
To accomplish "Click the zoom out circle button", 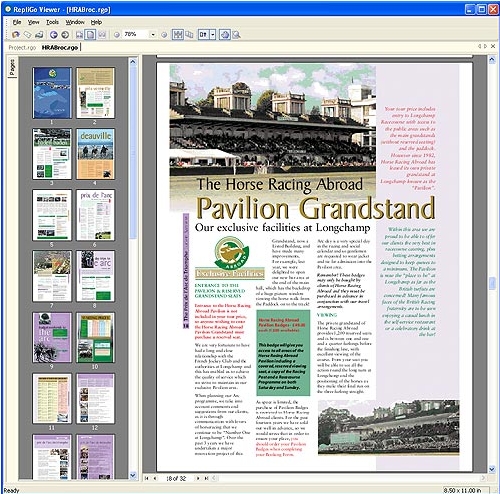I will coord(117,34).
